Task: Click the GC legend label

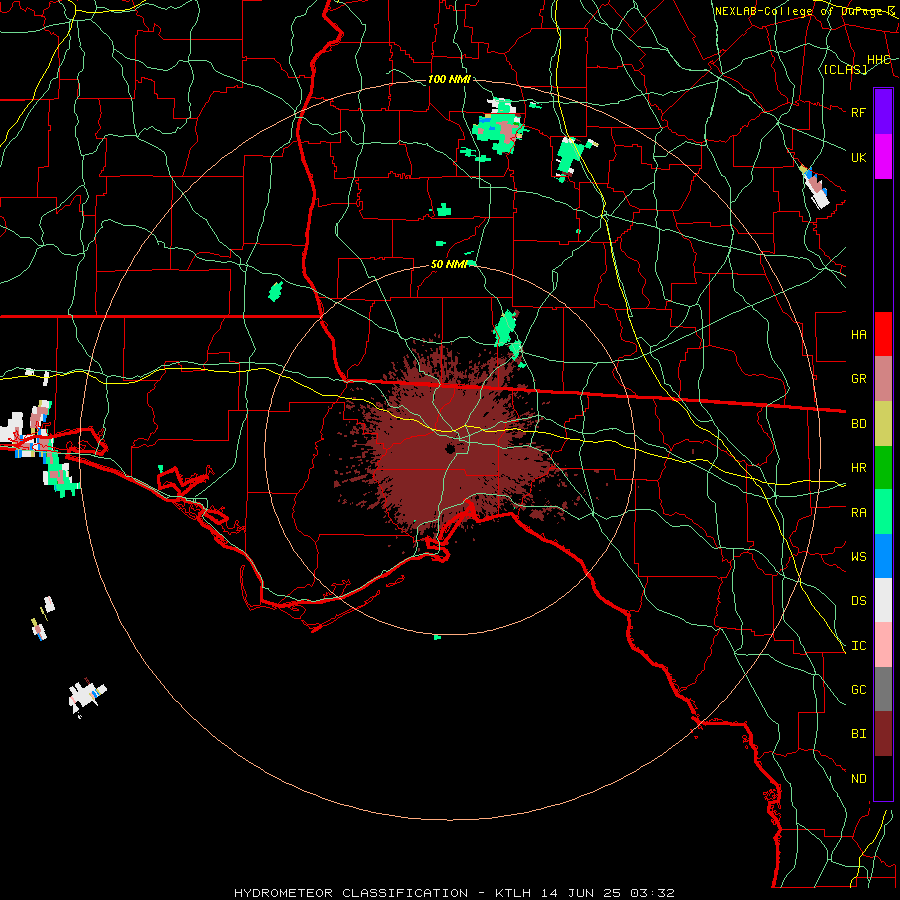Action: coord(859,690)
